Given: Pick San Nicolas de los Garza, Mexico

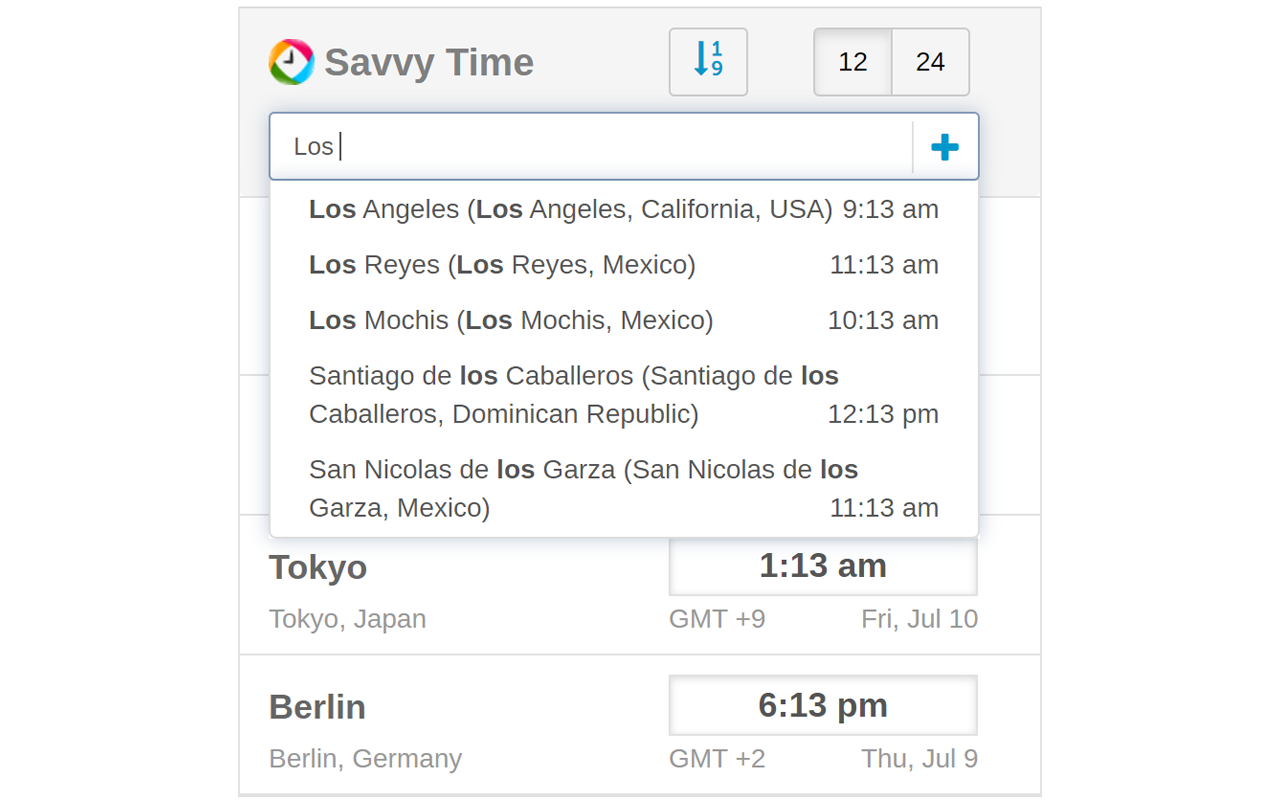Looking at the screenshot, I should click(x=583, y=488).
